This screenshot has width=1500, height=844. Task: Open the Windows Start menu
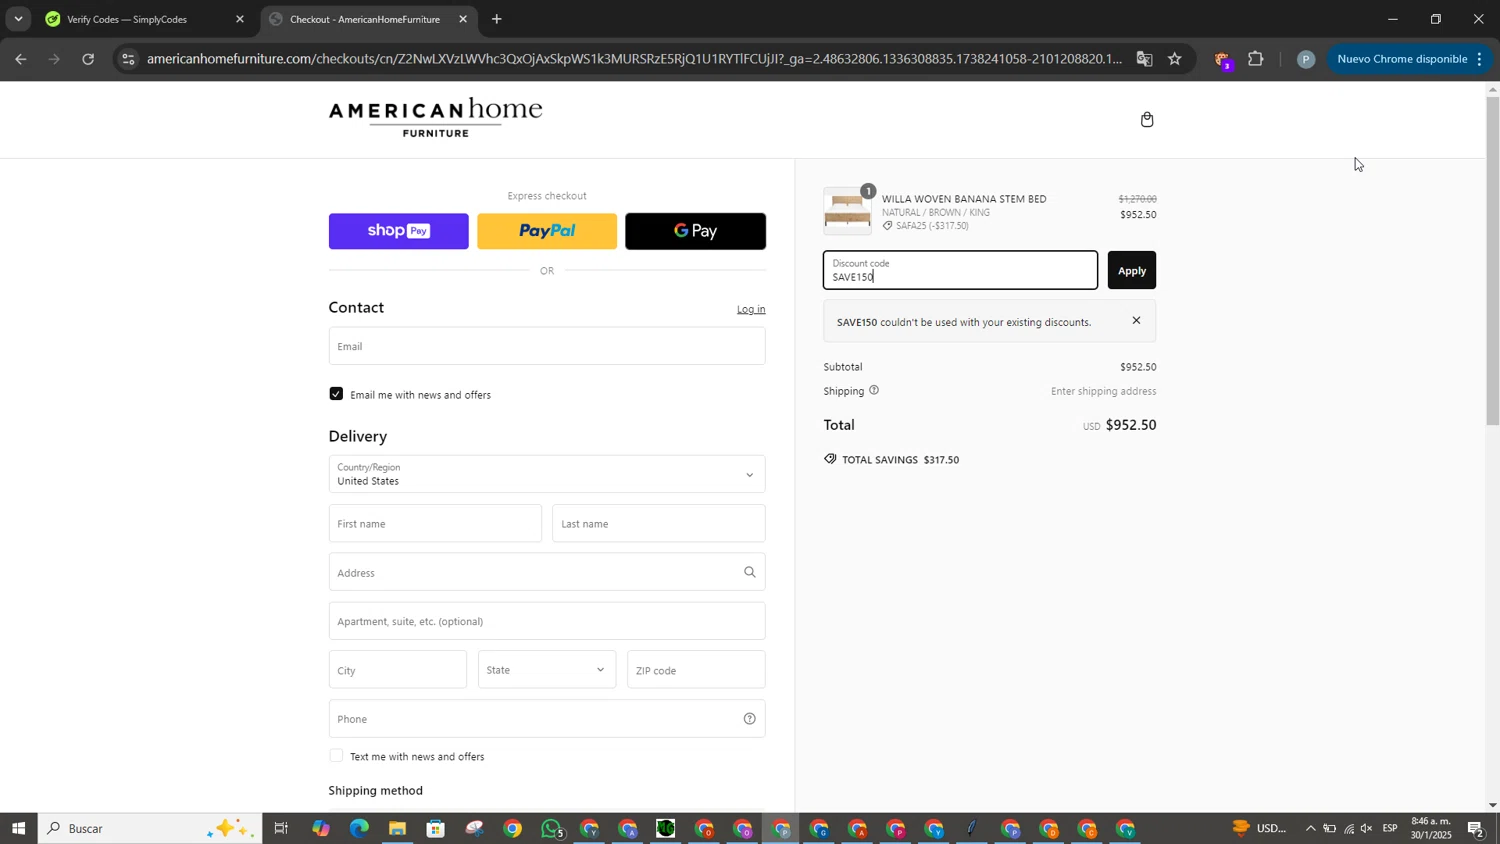click(x=18, y=828)
